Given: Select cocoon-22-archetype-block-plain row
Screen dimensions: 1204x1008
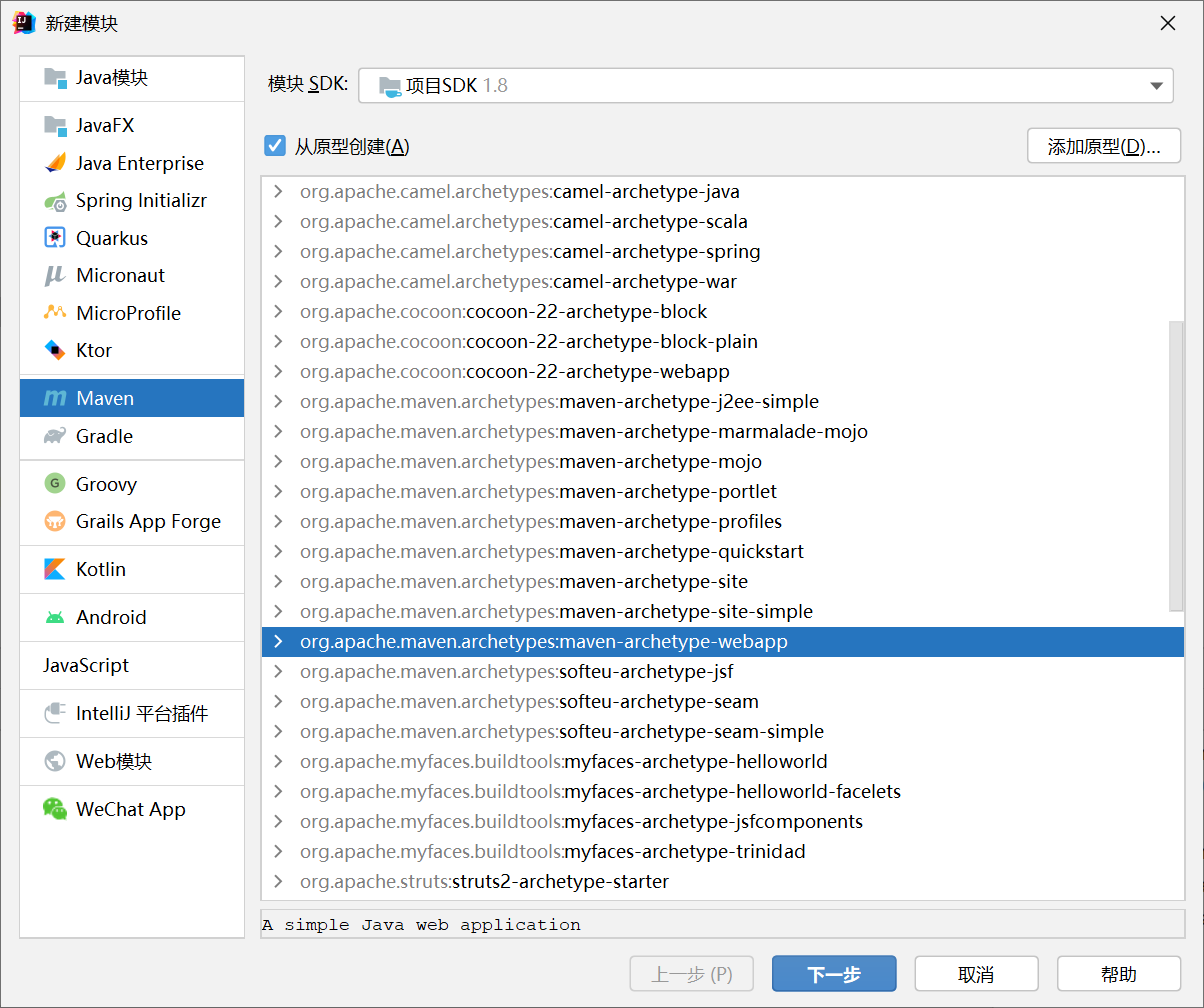Looking at the screenshot, I should [x=723, y=341].
